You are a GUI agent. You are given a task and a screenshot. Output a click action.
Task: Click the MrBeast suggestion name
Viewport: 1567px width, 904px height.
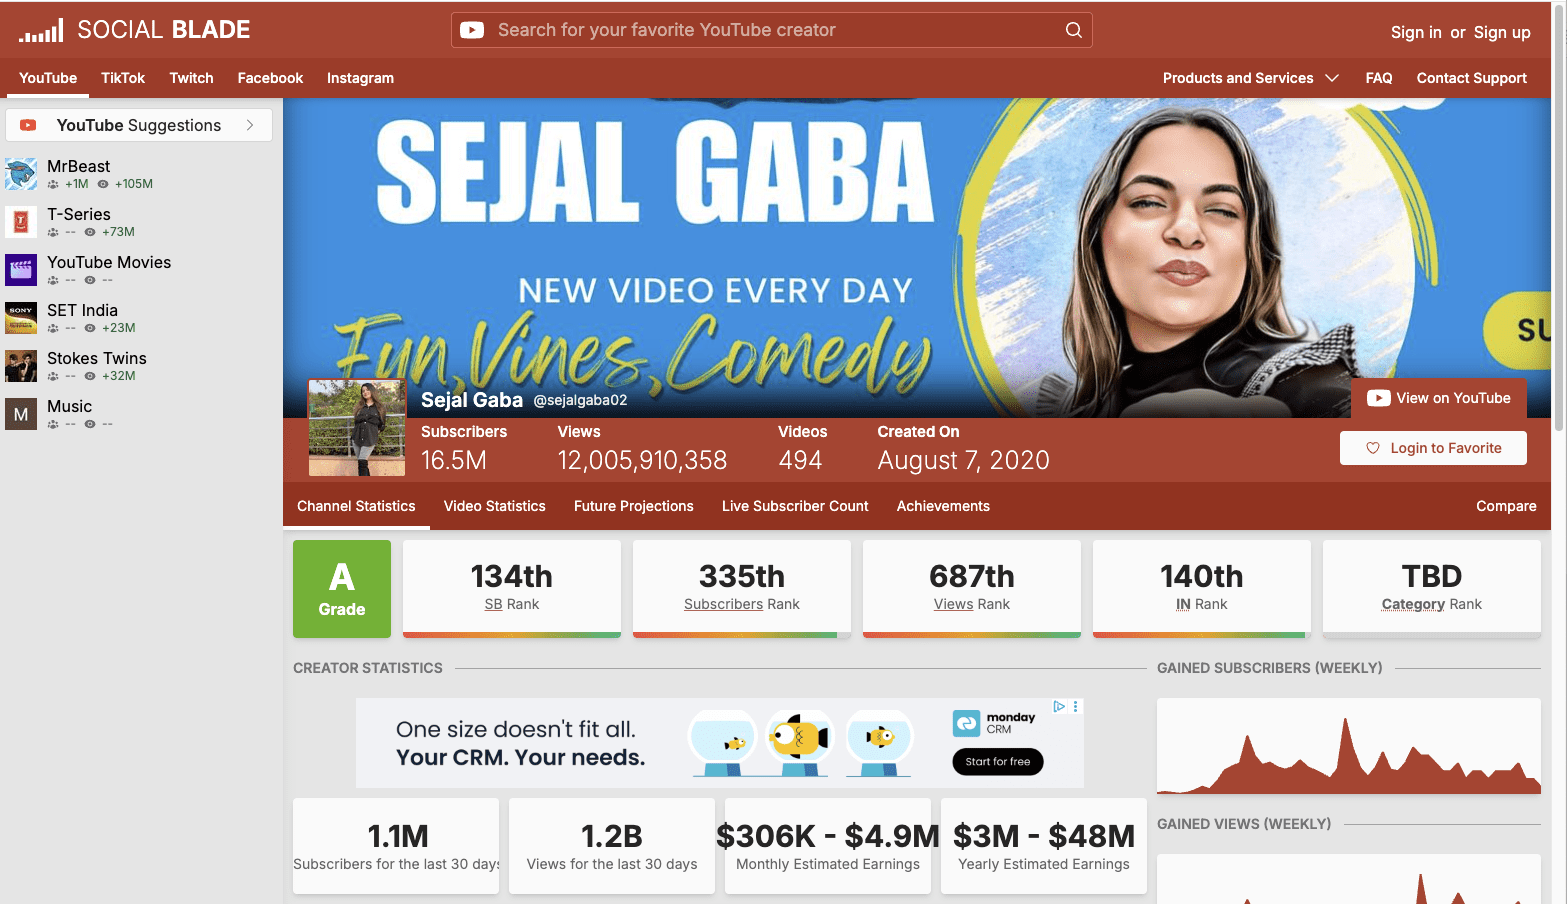tap(79, 166)
